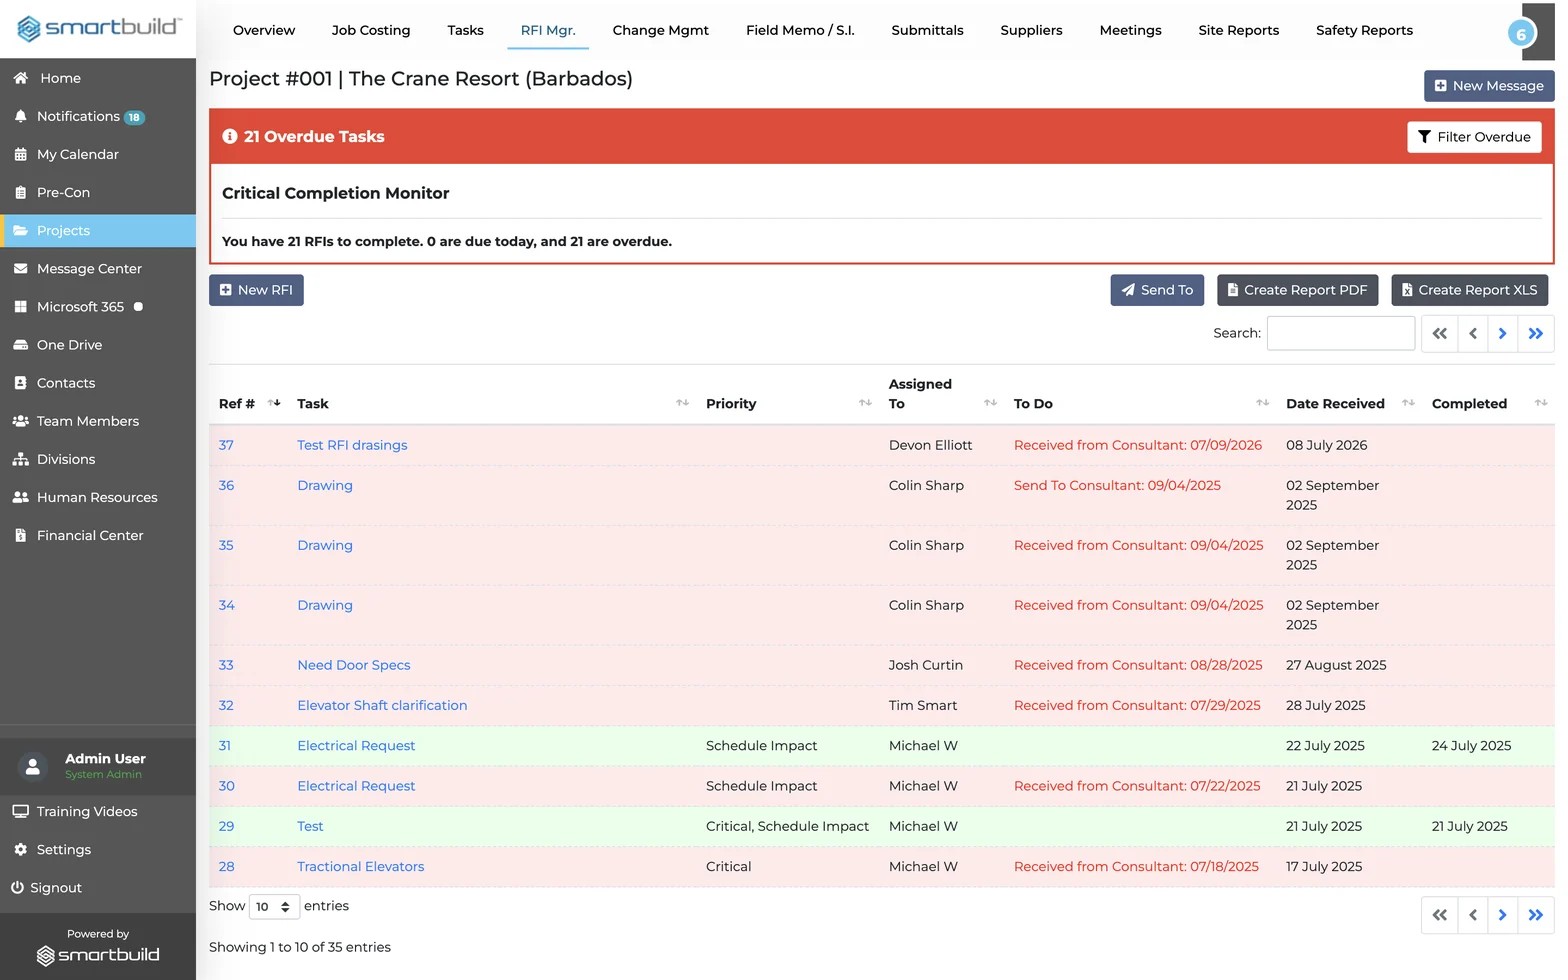Sort table by Task column arrows
This screenshot has width=1568, height=980.
[x=682, y=403]
